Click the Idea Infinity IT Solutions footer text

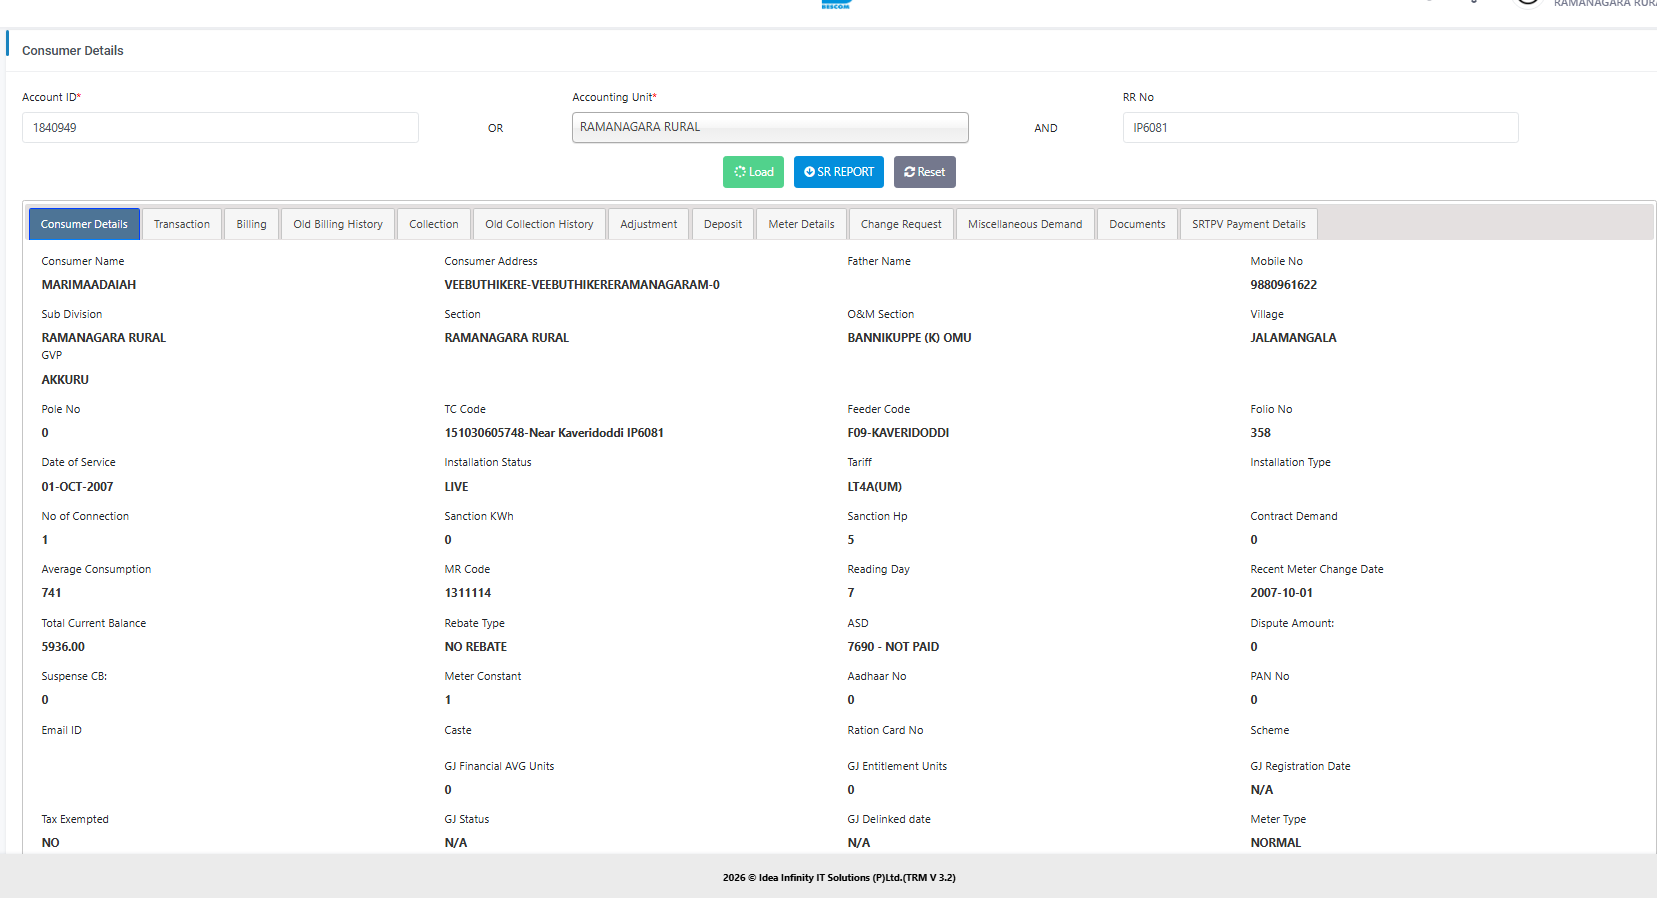(x=839, y=878)
